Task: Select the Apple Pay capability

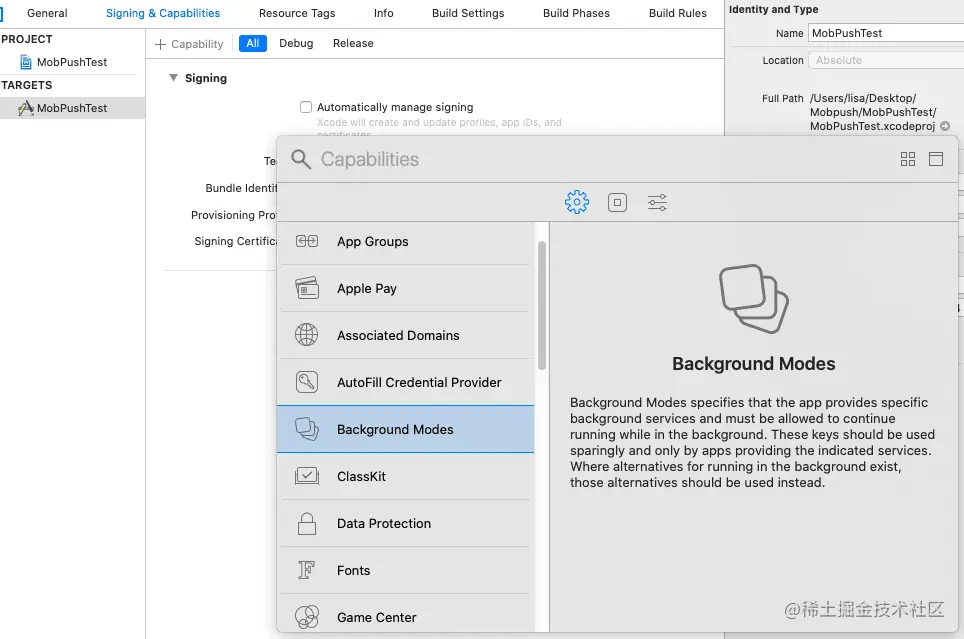Action: pyautogui.click(x=406, y=288)
